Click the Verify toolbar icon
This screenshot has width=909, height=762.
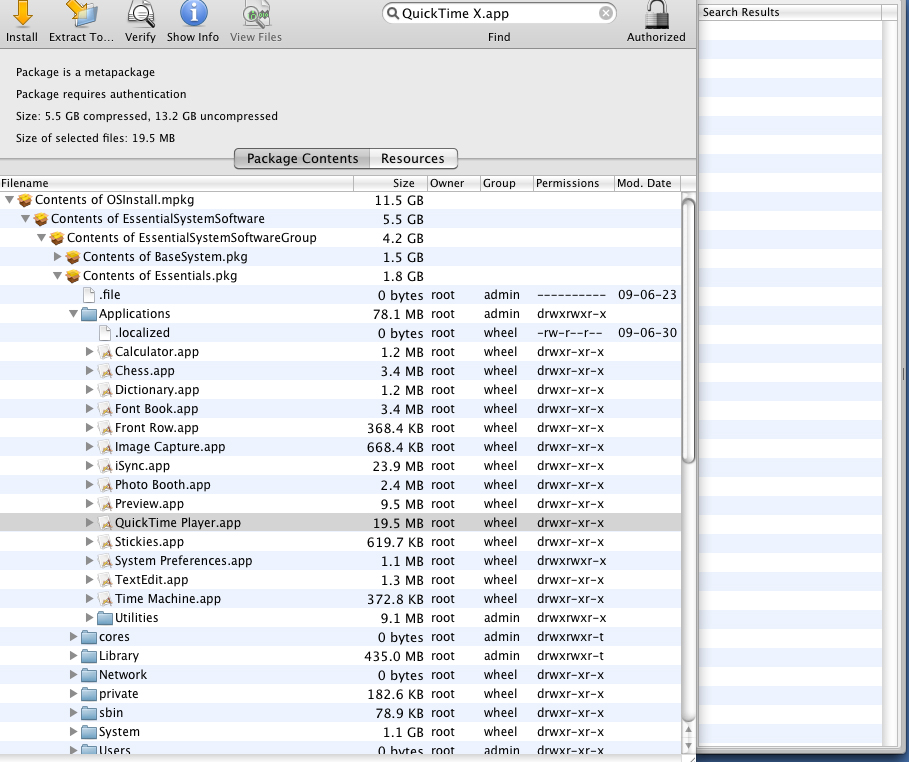(140, 14)
